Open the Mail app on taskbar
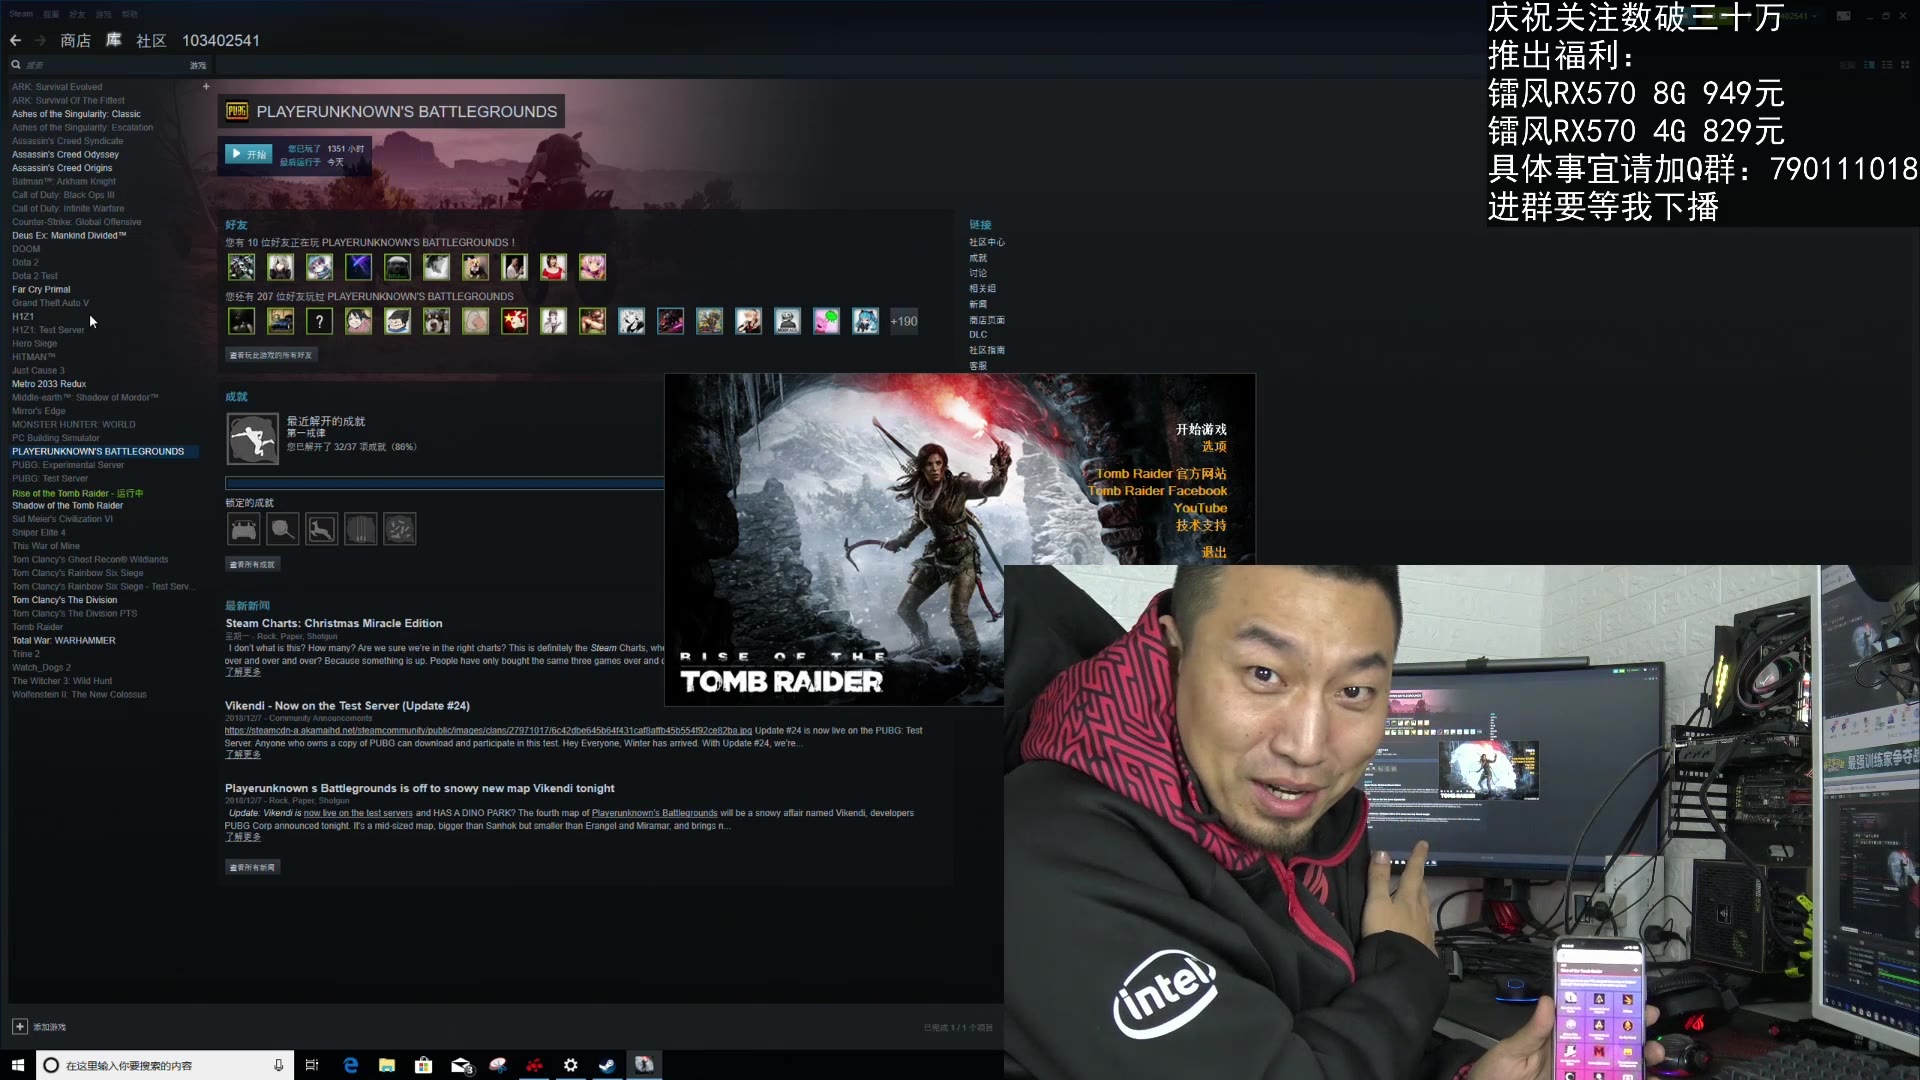 tap(461, 1065)
